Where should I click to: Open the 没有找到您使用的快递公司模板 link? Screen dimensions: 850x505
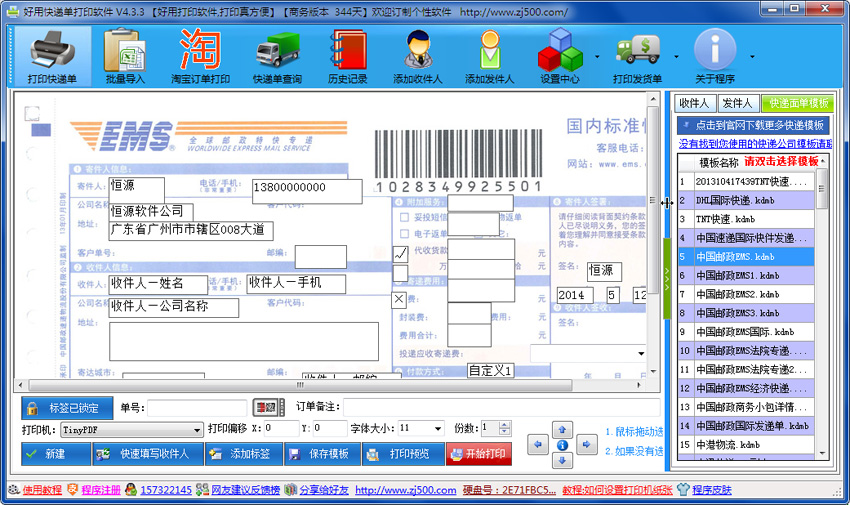coord(755,144)
